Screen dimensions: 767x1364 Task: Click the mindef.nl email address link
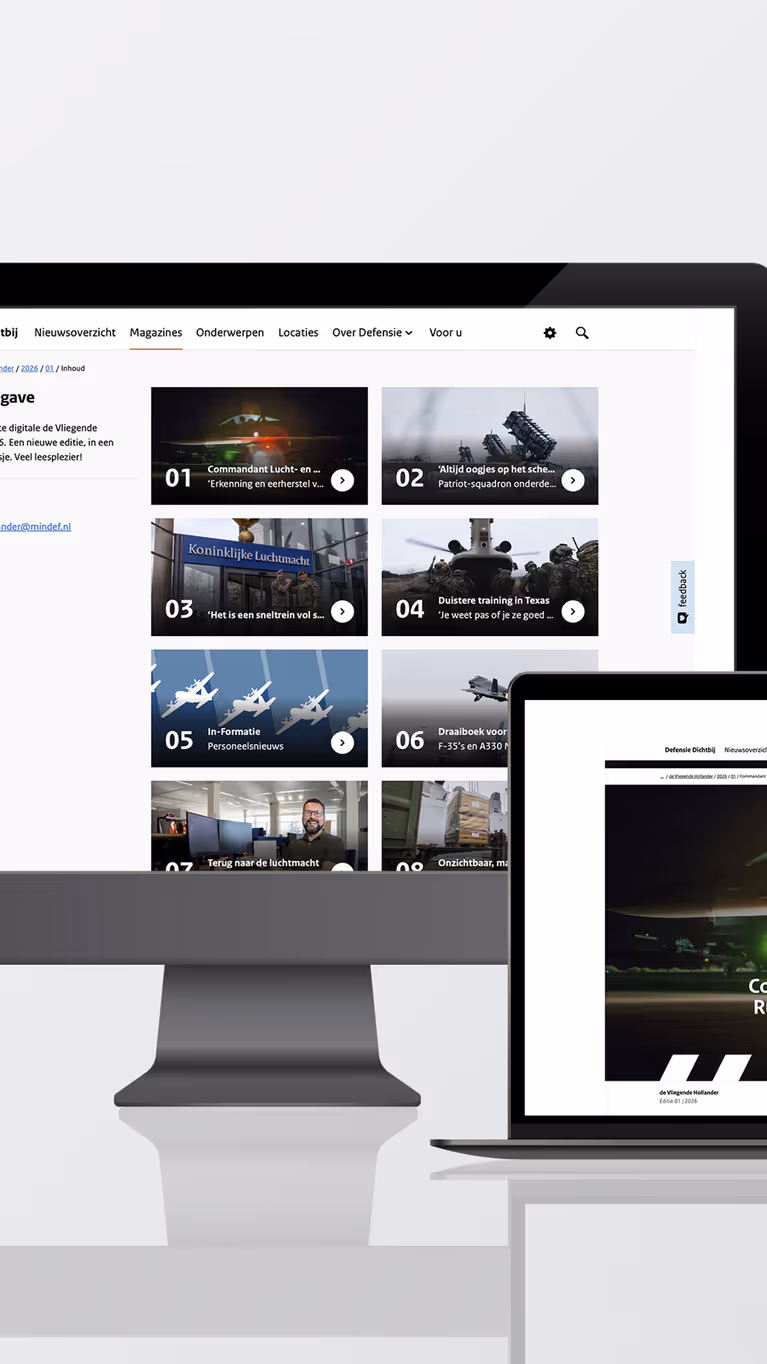click(35, 527)
